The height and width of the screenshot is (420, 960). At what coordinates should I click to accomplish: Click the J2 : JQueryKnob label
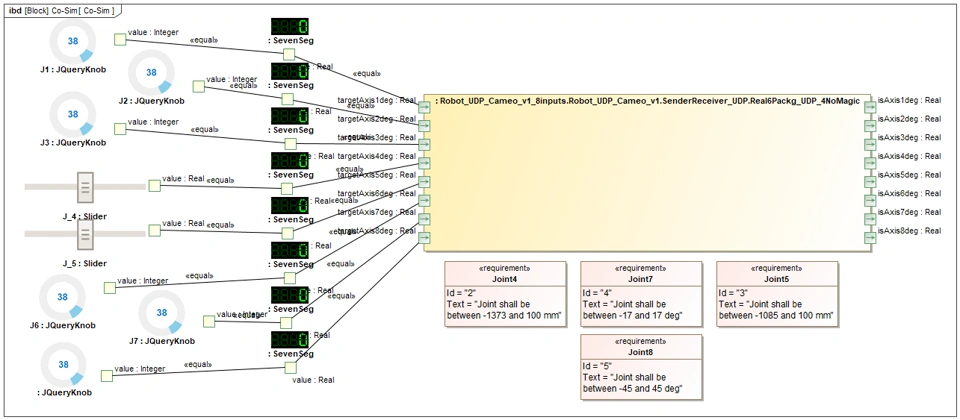click(x=151, y=101)
